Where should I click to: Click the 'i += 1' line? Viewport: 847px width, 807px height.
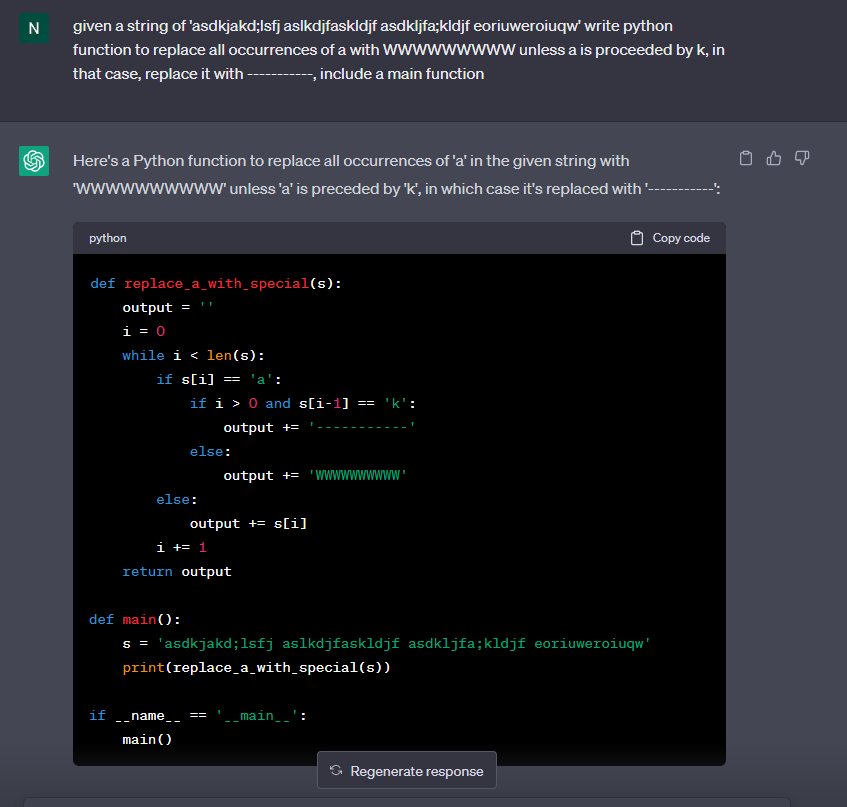pos(182,547)
